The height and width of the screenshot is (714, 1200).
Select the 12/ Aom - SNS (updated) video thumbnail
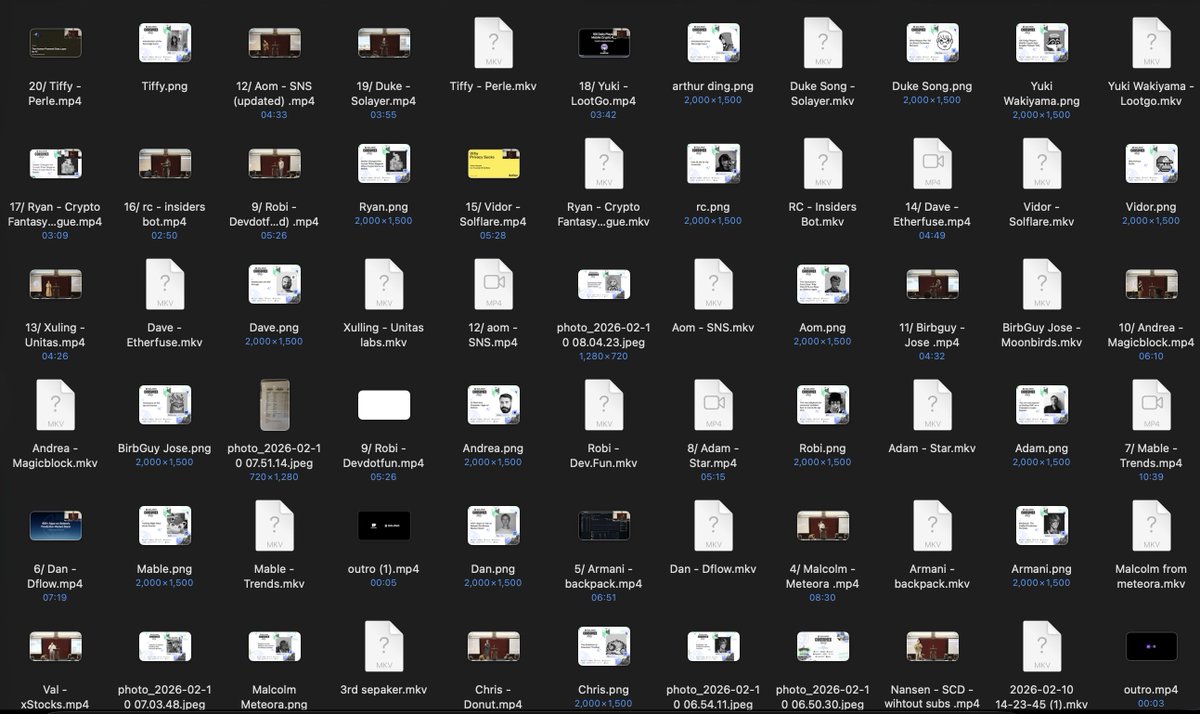274,43
